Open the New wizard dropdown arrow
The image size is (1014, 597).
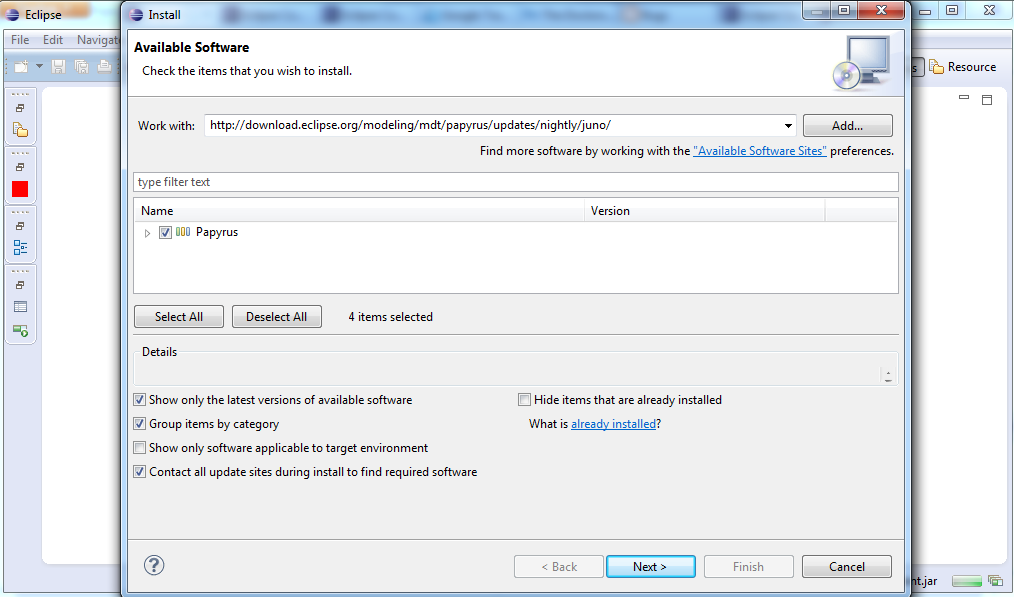click(39, 66)
